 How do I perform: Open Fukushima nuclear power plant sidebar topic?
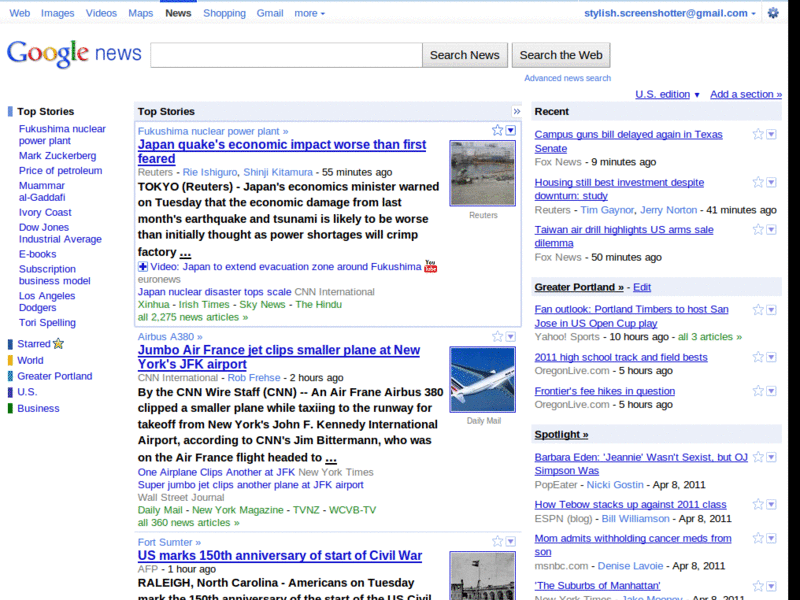click(62, 135)
